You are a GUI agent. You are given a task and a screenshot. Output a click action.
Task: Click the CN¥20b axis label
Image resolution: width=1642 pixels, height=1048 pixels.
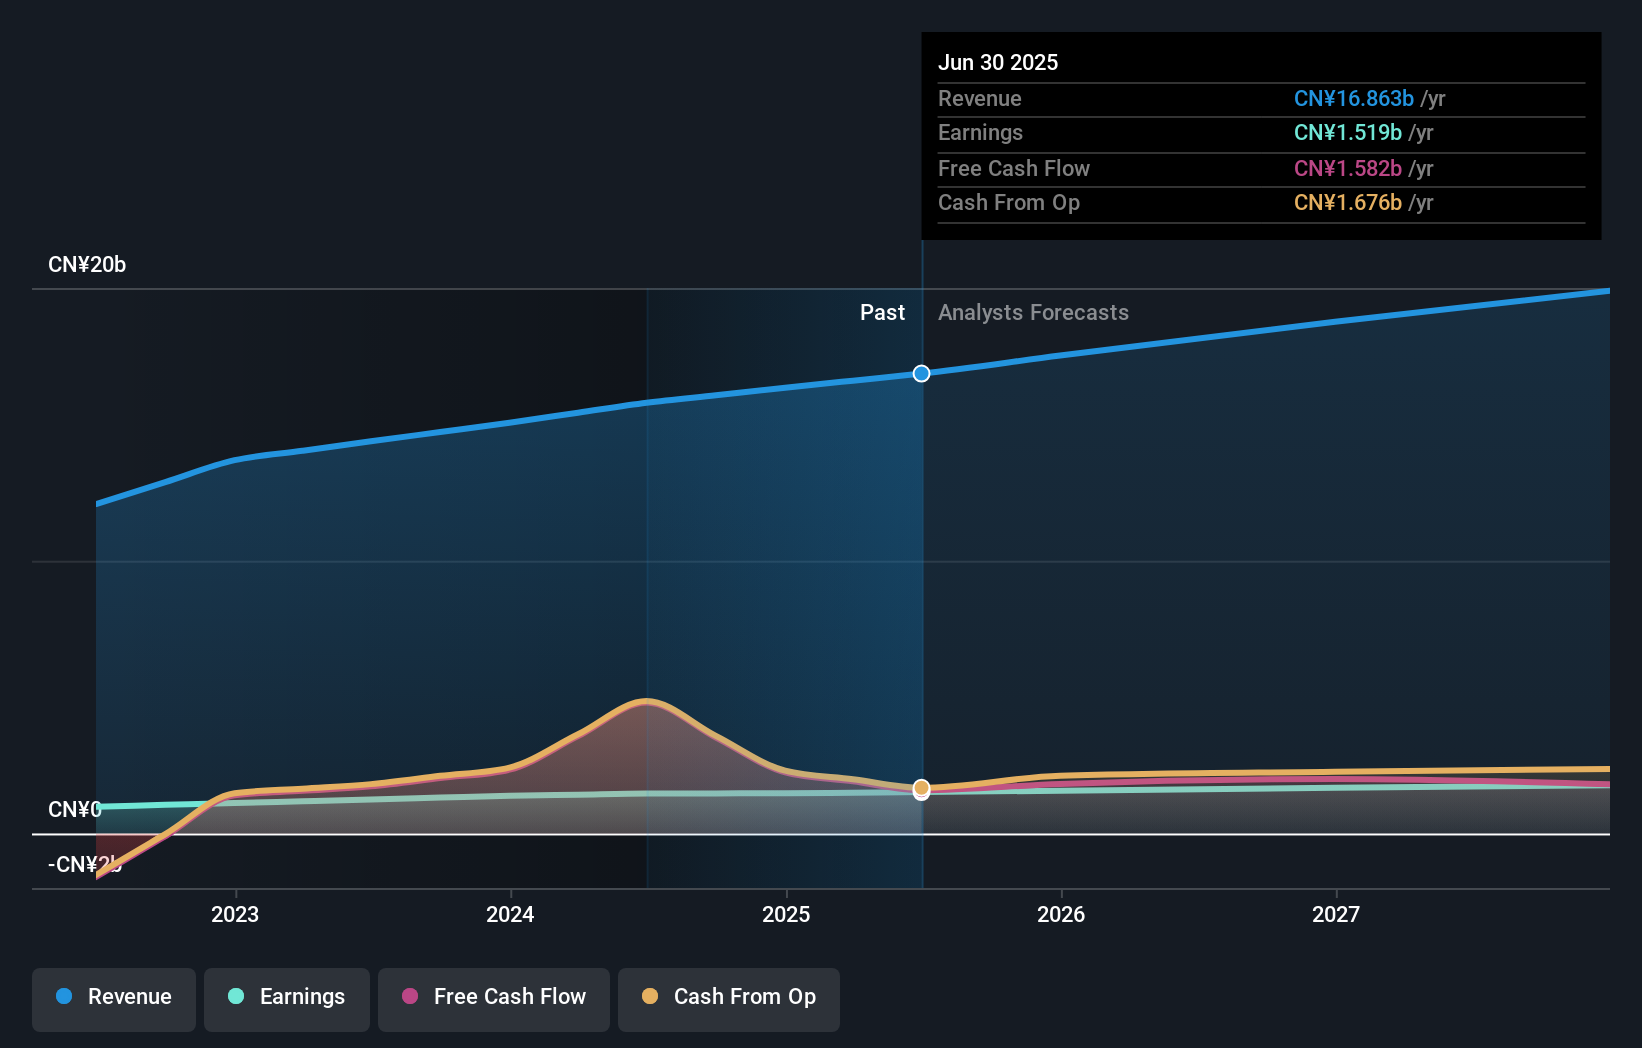point(88,264)
